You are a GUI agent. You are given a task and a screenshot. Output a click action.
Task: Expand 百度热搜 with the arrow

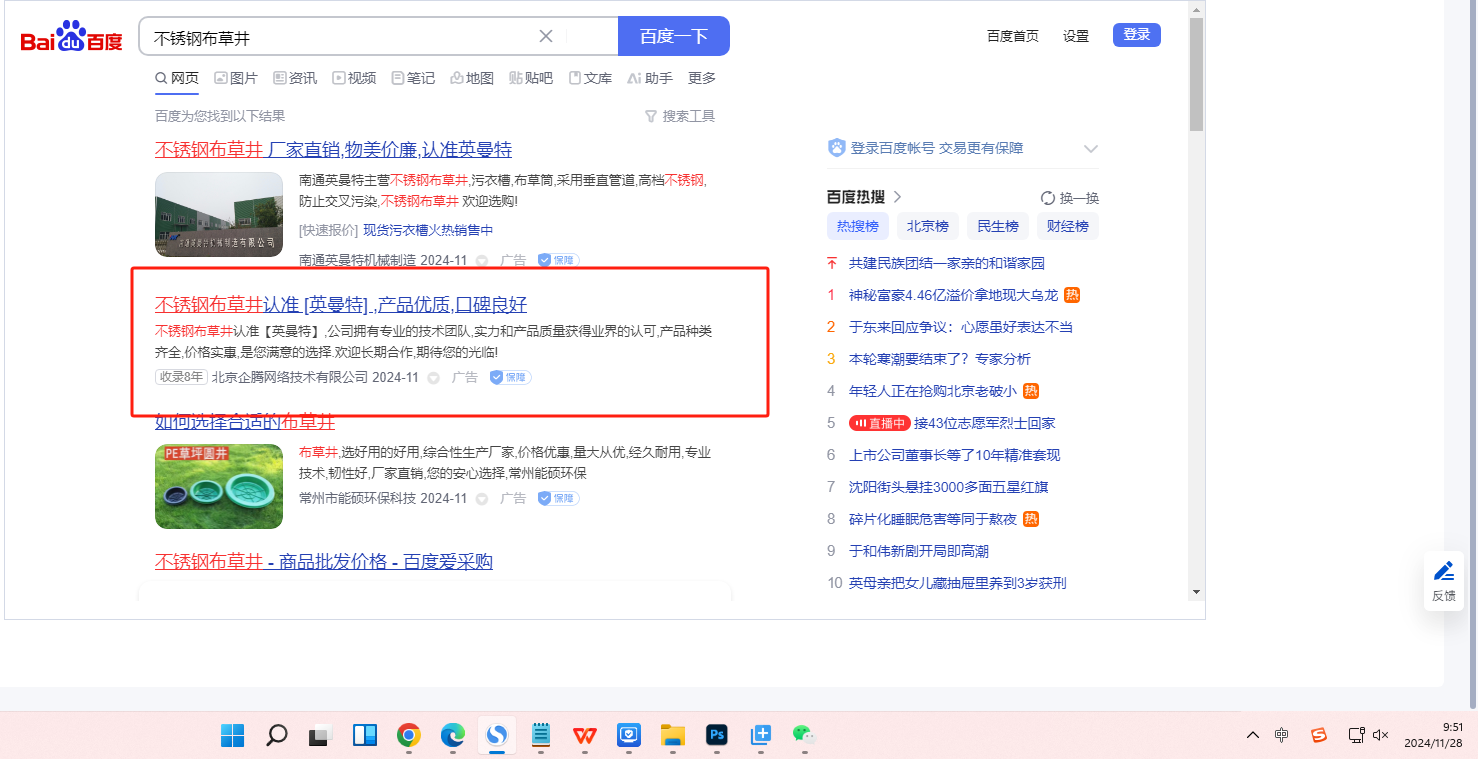pos(897,197)
